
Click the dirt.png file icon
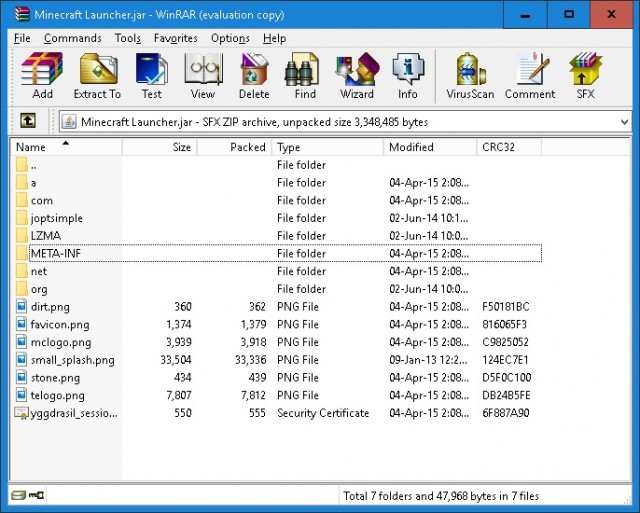click(21, 306)
